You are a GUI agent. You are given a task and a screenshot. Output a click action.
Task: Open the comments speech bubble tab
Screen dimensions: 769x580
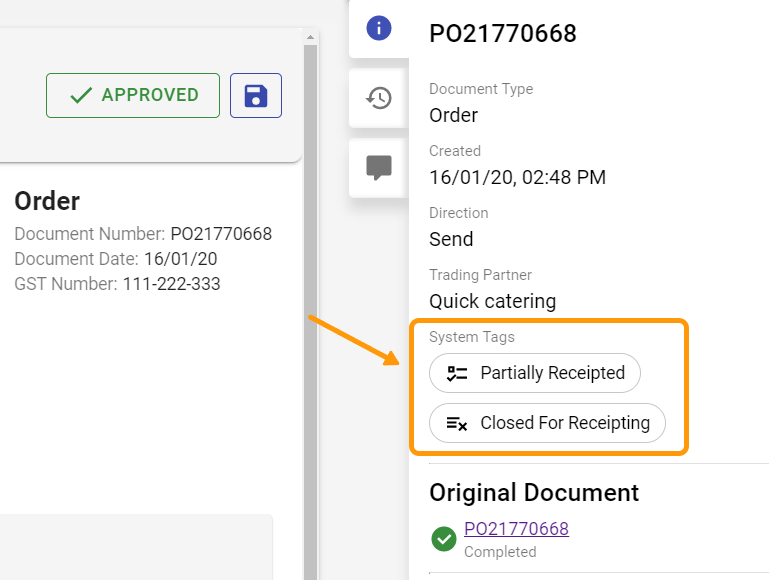(x=379, y=168)
